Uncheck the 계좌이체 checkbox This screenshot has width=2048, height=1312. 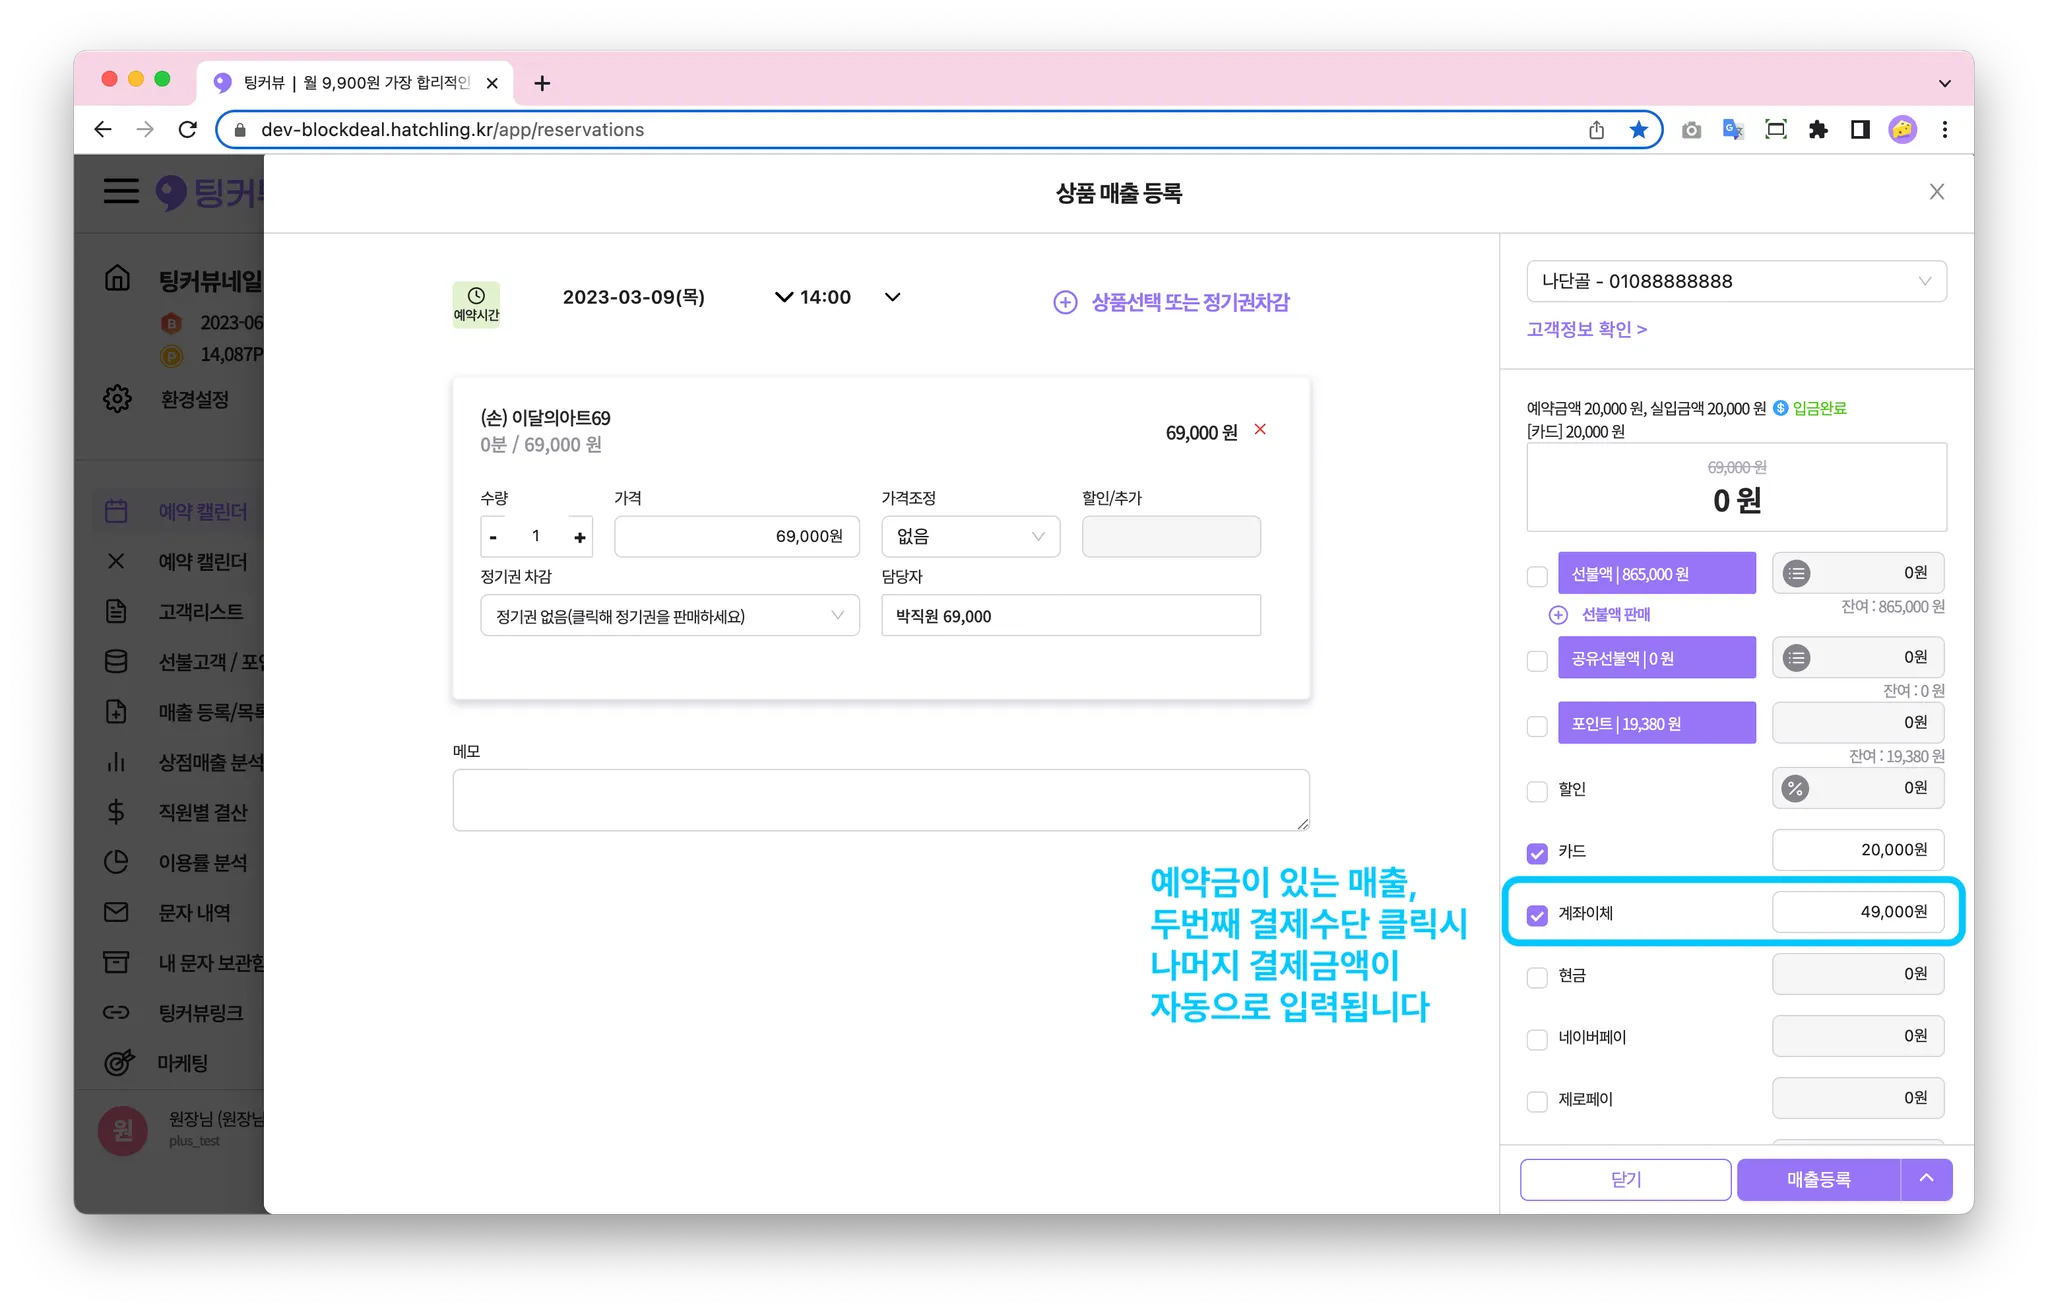(1537, 915)
